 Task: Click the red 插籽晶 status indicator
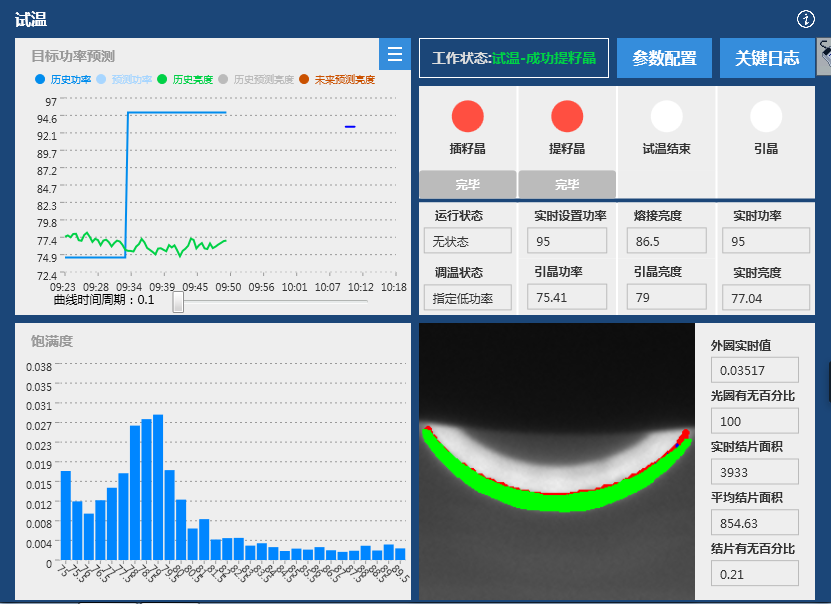467,117
